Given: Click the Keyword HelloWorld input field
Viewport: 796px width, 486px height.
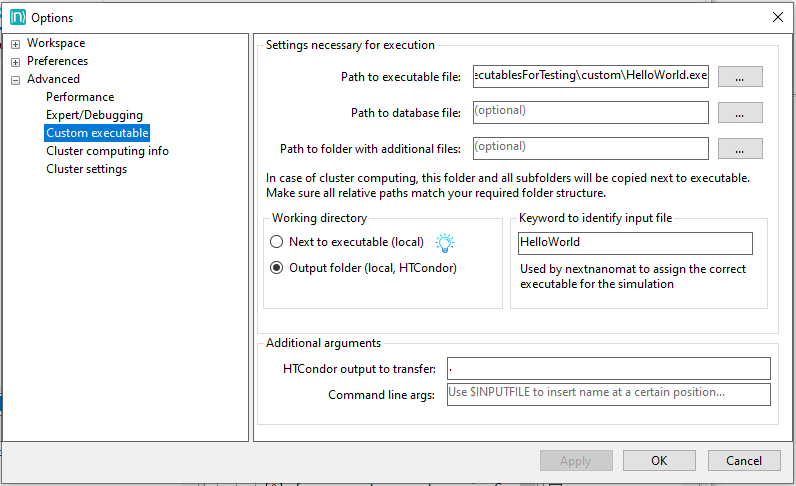Looking at the screenshot, I should (x=634, y=243).
